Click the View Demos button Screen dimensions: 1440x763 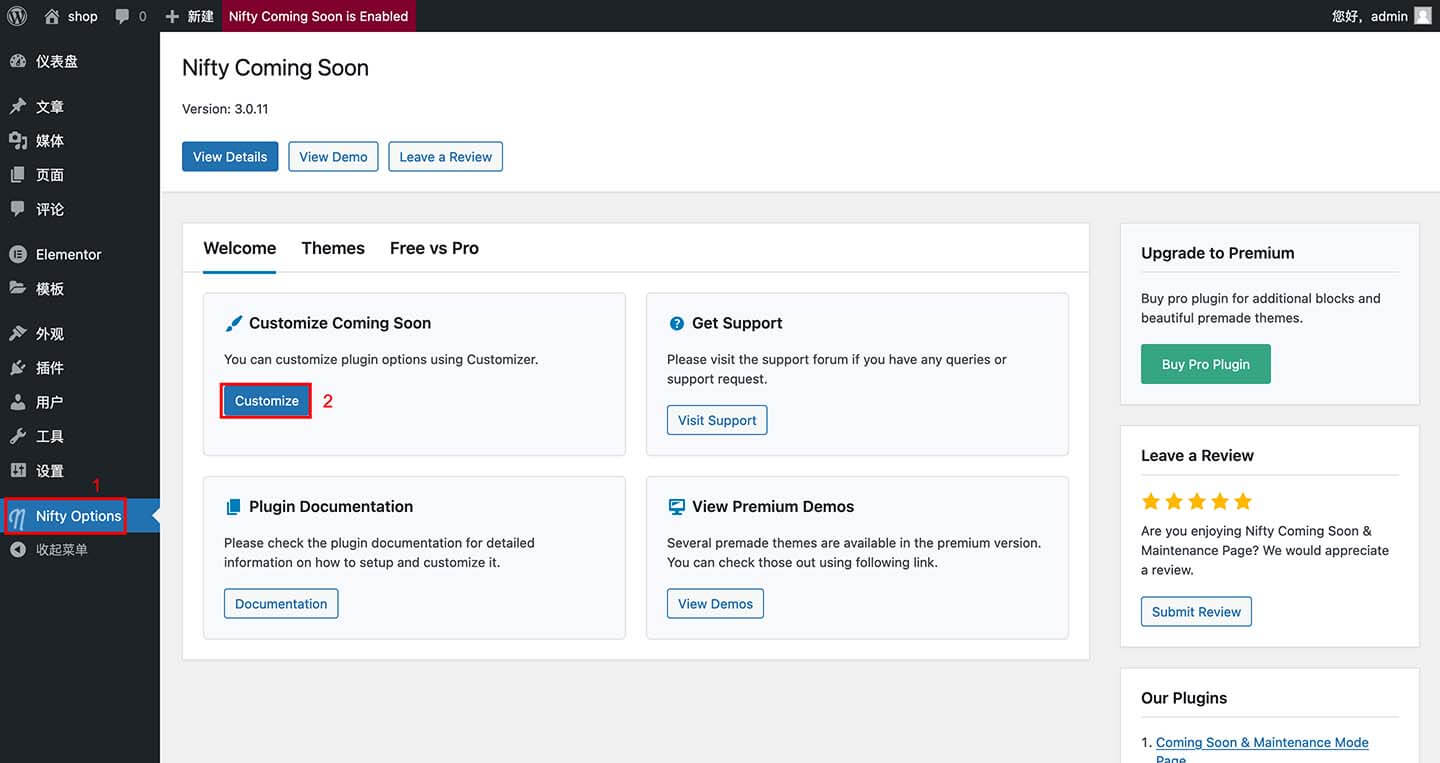click(x=715, y=604)
